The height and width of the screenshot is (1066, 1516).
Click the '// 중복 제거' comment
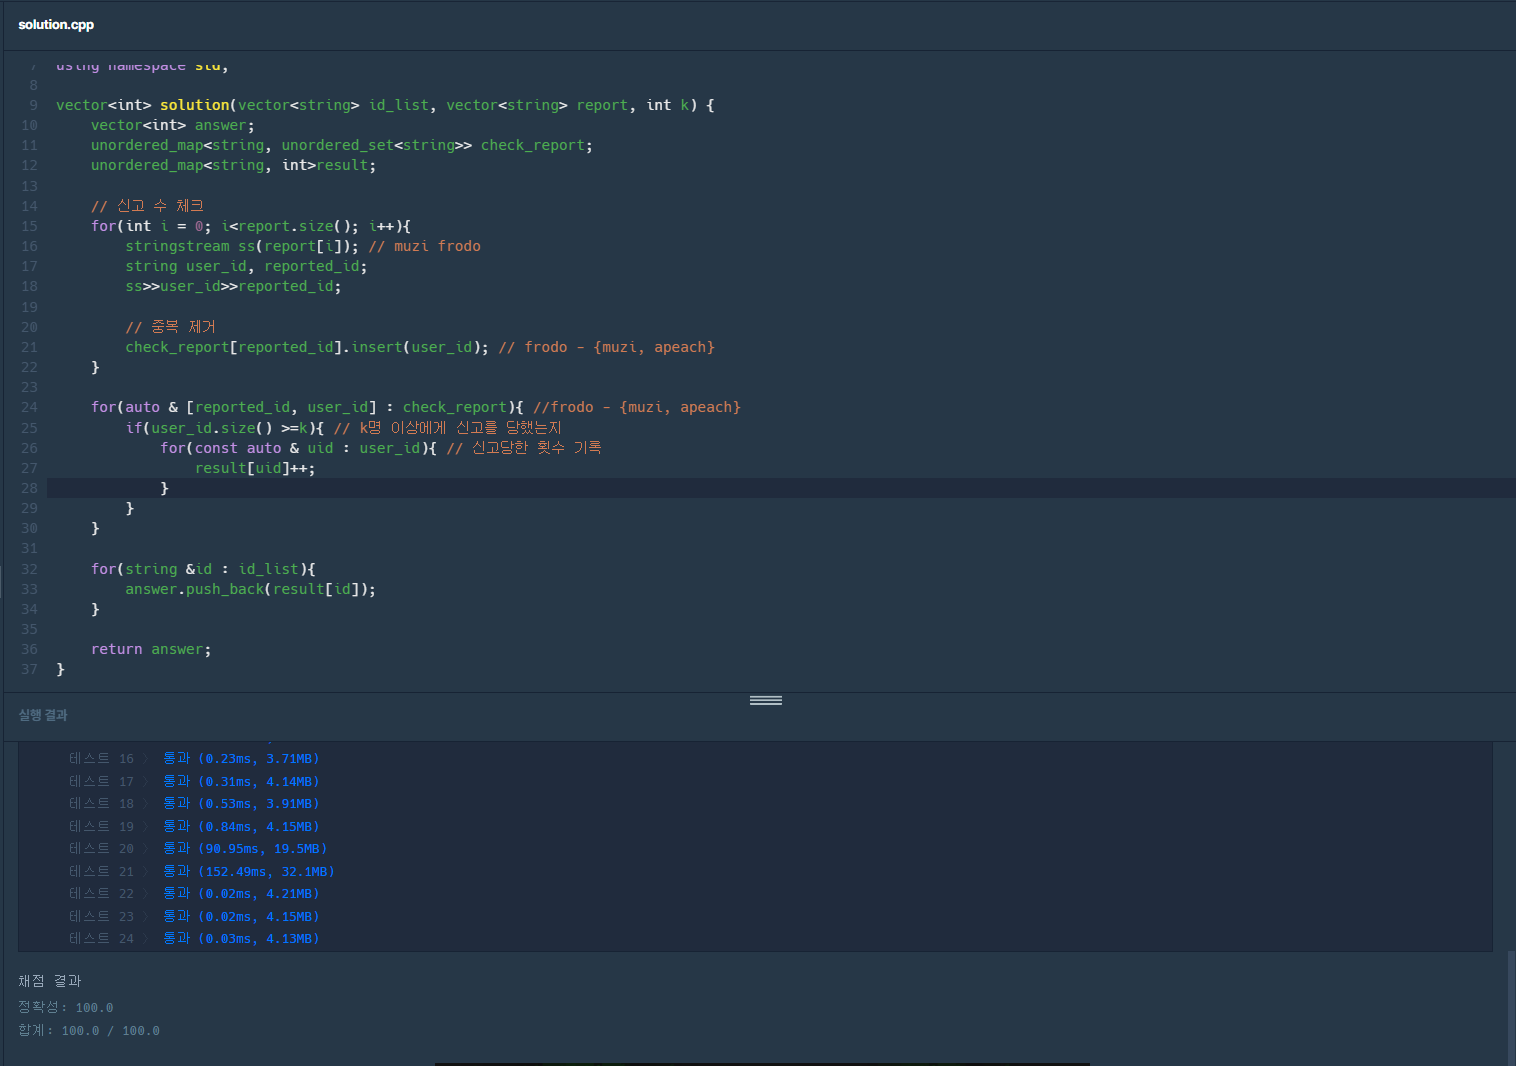[170, 327]
